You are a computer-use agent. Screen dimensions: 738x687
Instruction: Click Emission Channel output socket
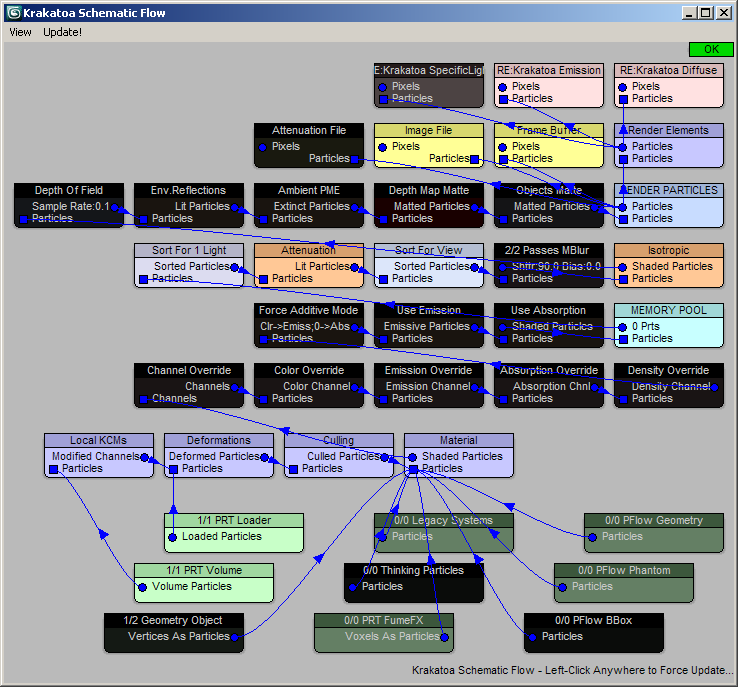coord(474,387)
